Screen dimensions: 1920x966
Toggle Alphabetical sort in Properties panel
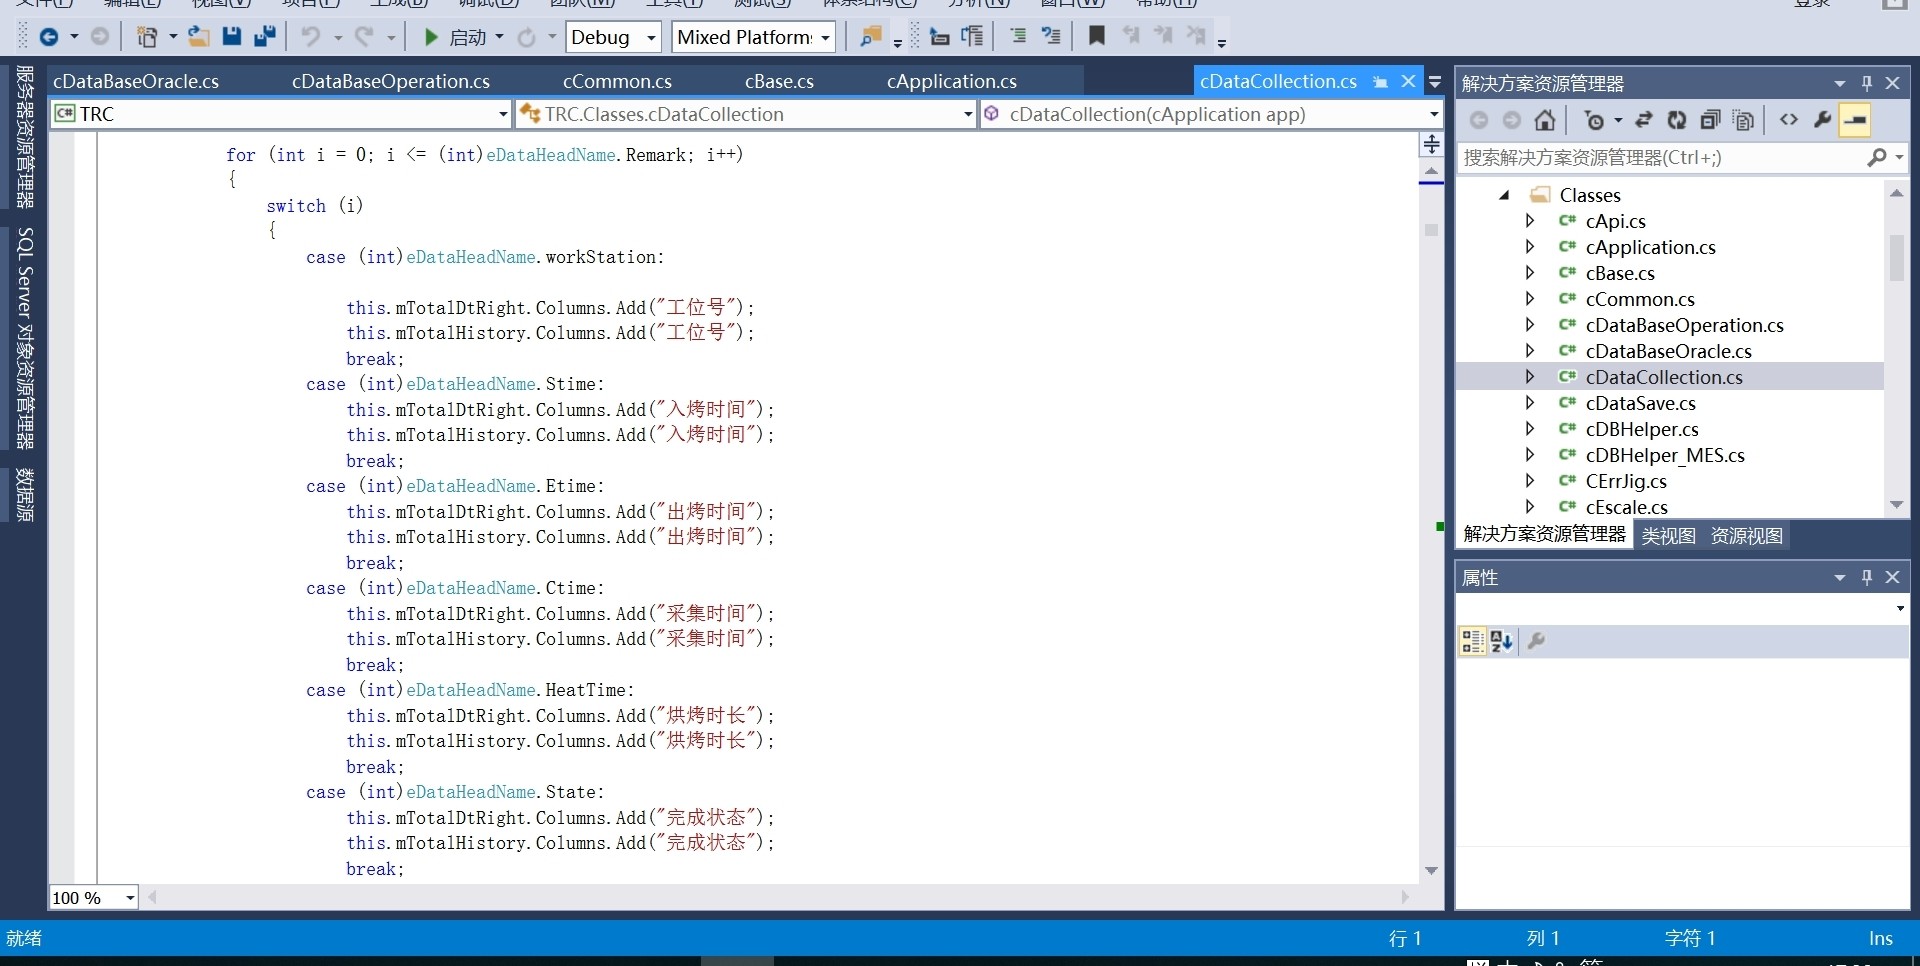[1501, 642]
